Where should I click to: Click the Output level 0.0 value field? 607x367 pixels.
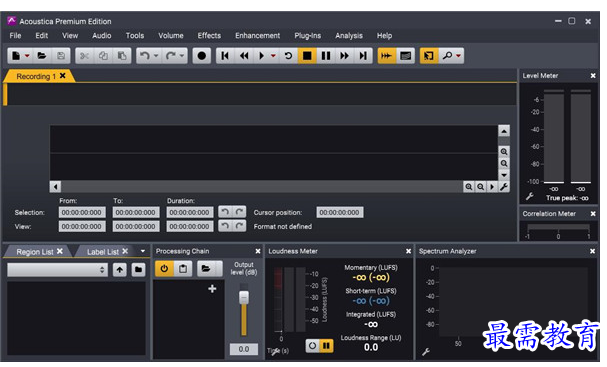coord(244,349)
